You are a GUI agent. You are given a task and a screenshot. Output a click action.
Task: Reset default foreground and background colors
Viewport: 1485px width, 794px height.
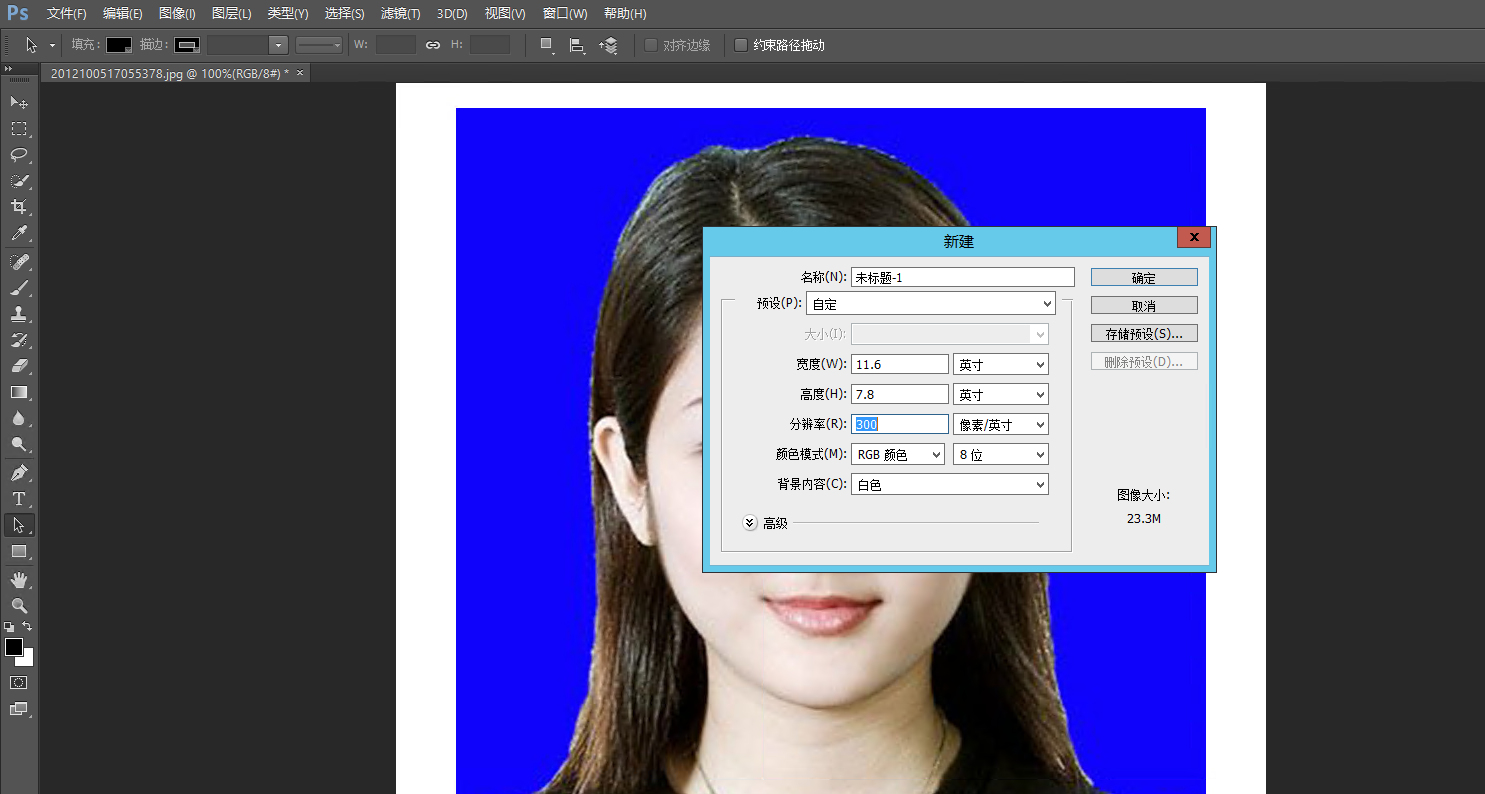click(x=9, y=627)
